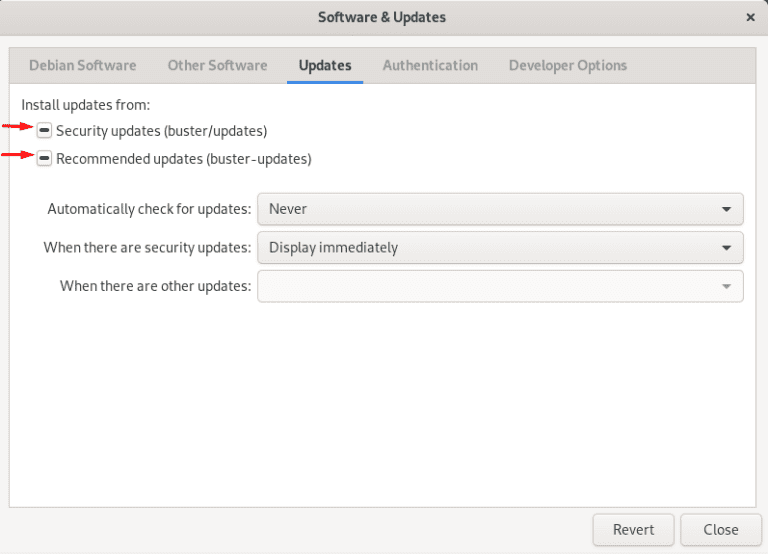Select the Updates tab
768x554 pixels.
point(325,65)
